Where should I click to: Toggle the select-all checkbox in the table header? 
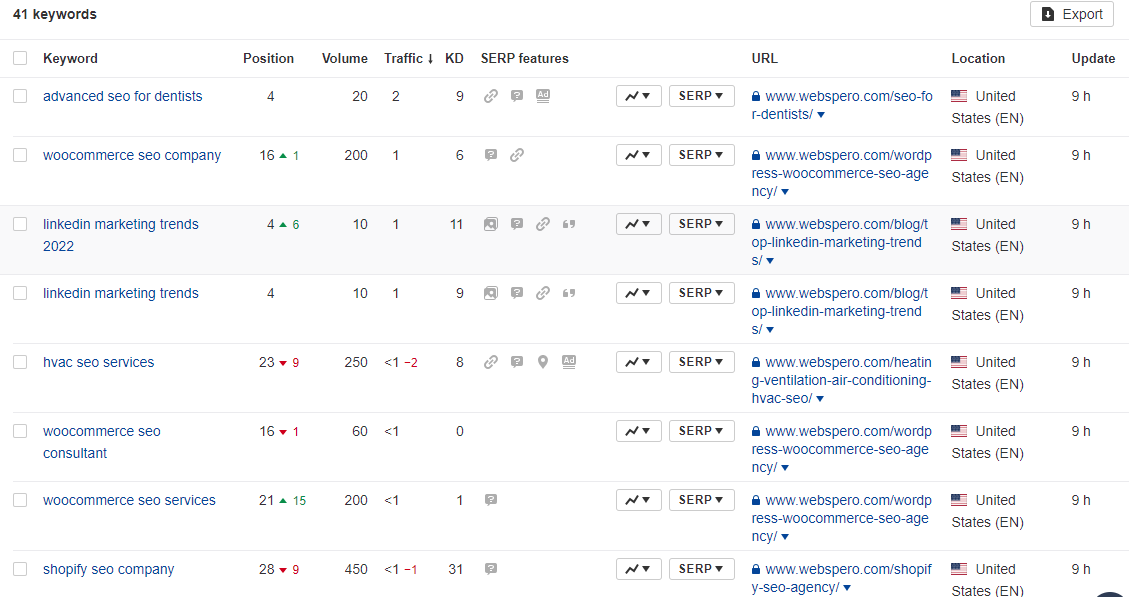tap(20, 58)
